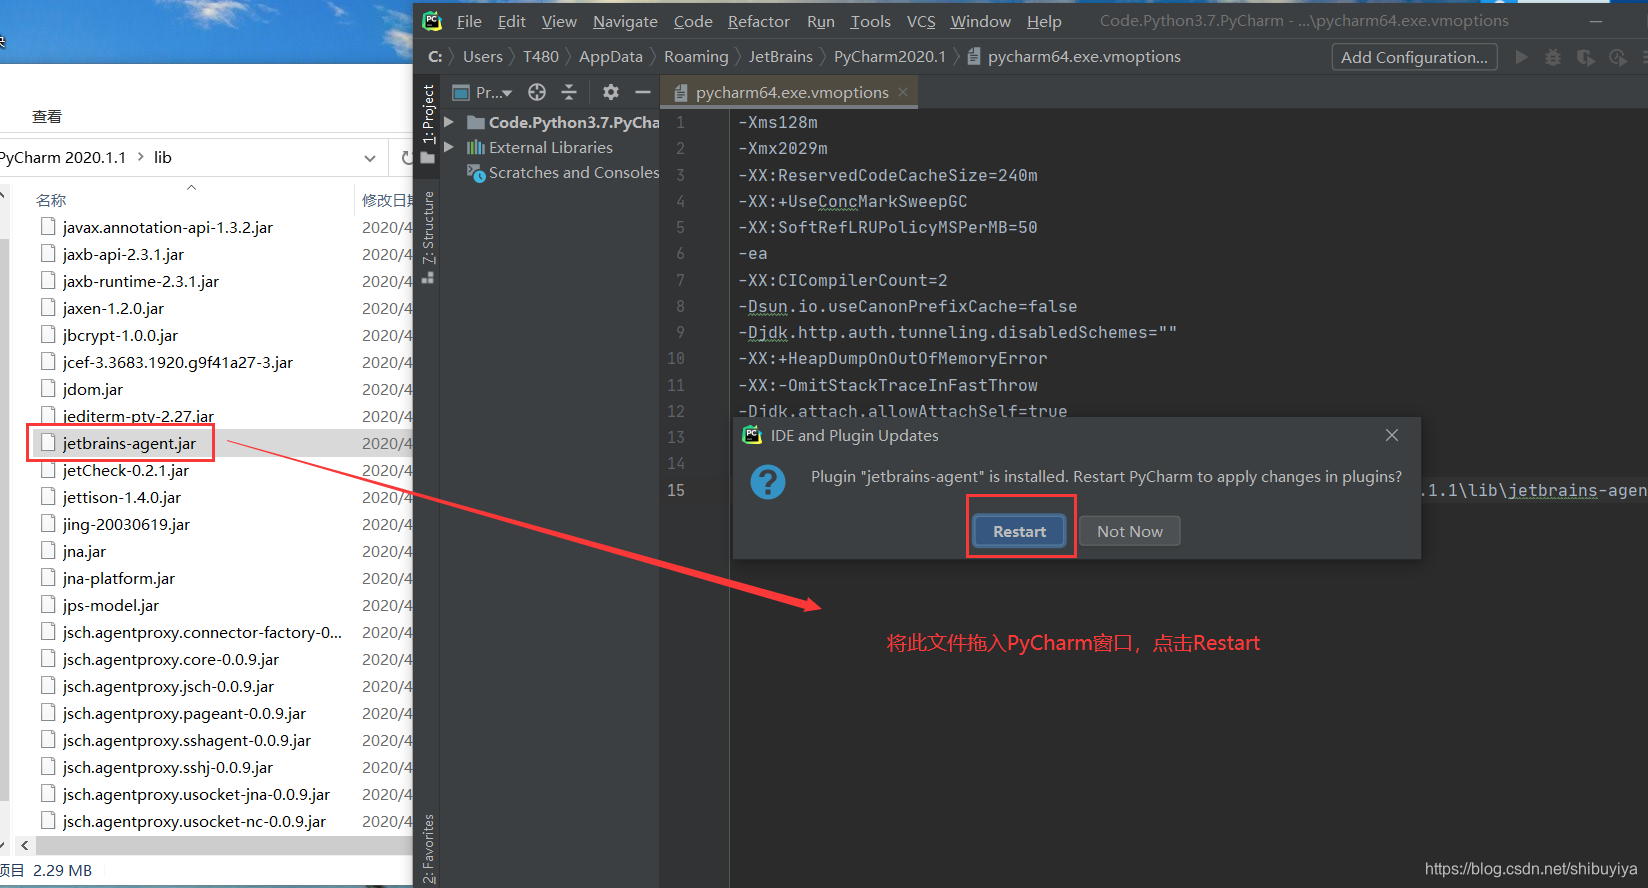This screenshot has width=1648, height=888.
Task: Open the Explorer address bar dropdown arrow
Action: click(370, 158)
